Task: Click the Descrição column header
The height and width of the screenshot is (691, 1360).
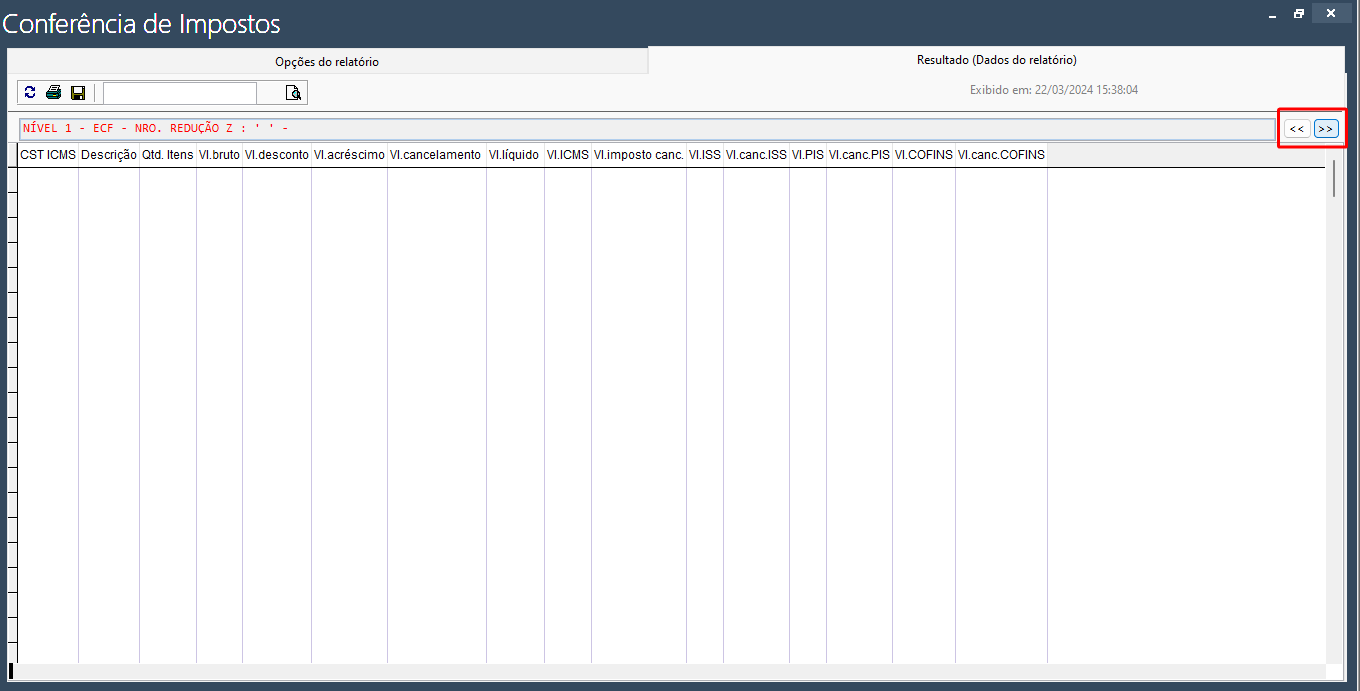Action: point(109,155)
